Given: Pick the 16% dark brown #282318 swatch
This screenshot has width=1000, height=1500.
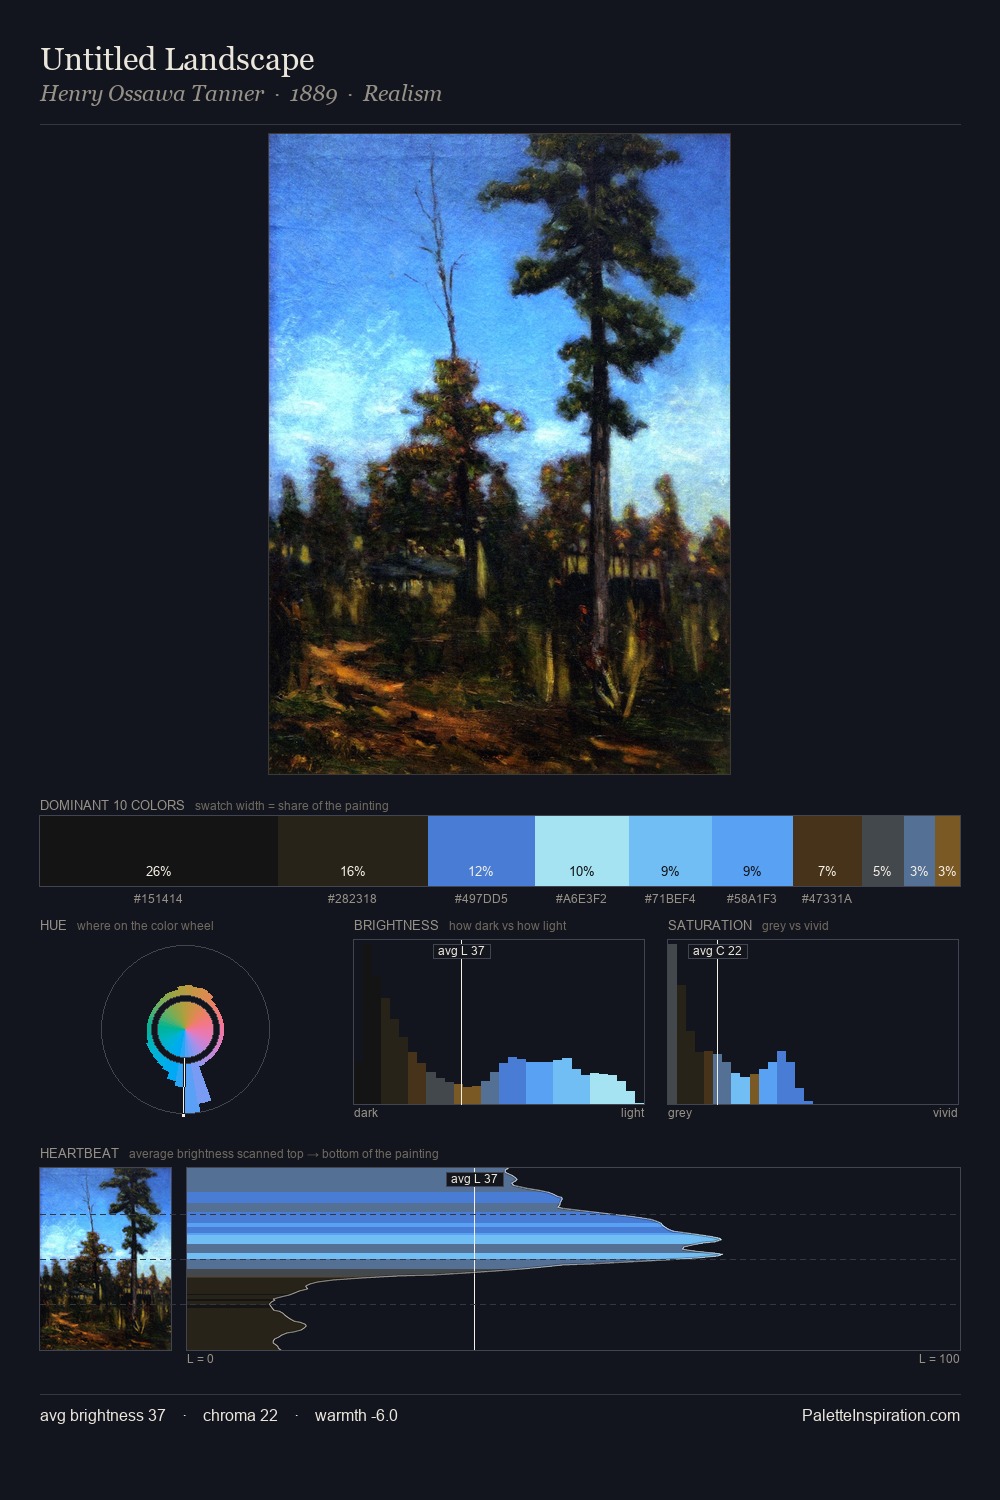Looking at the screenshot, I should (353, 851).
